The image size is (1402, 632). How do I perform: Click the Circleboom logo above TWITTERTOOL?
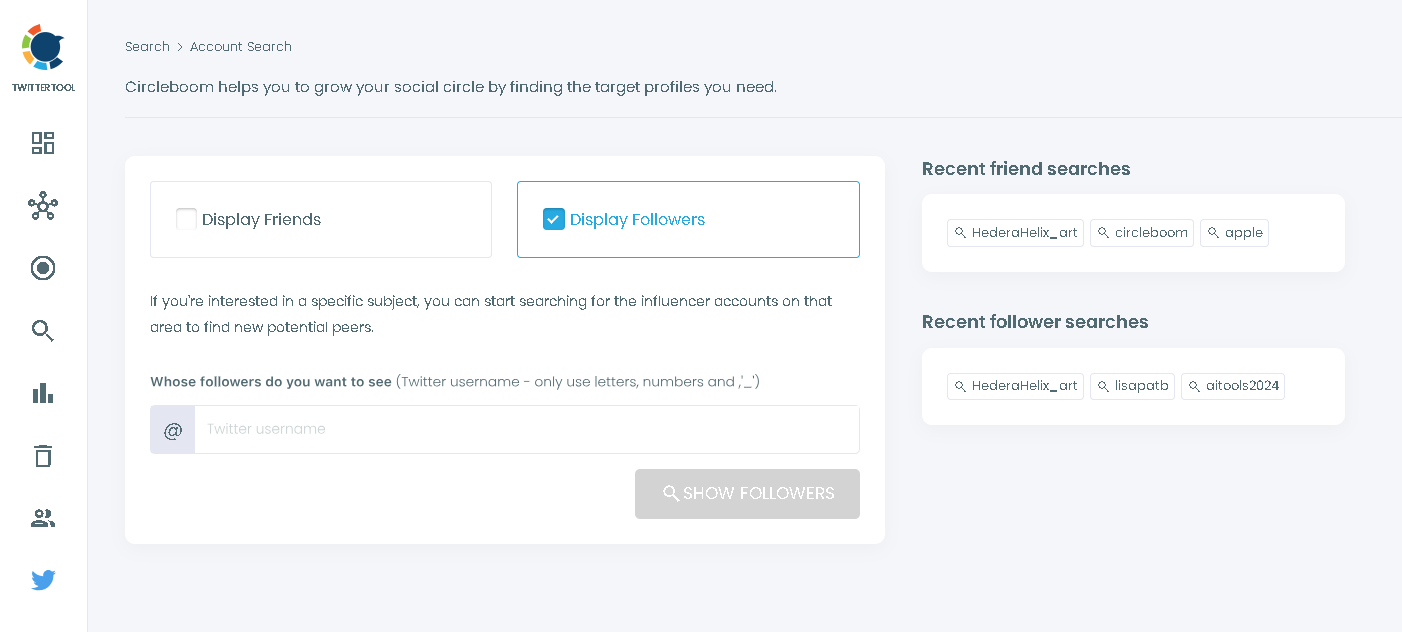pyautogui.click(x=42, y=45)
